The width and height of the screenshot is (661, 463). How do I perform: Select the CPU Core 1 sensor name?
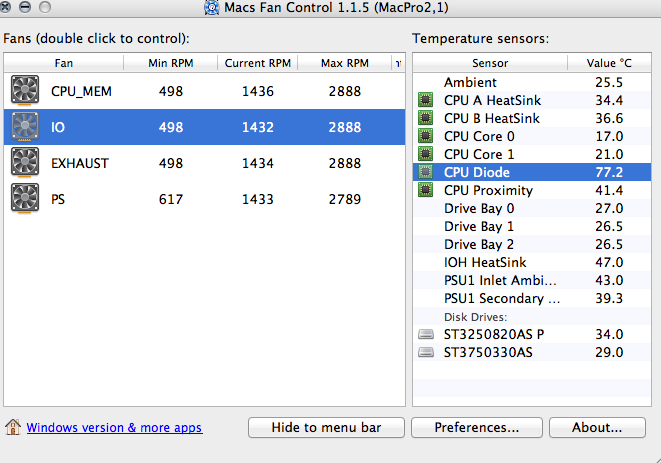(x=479, y=154)
